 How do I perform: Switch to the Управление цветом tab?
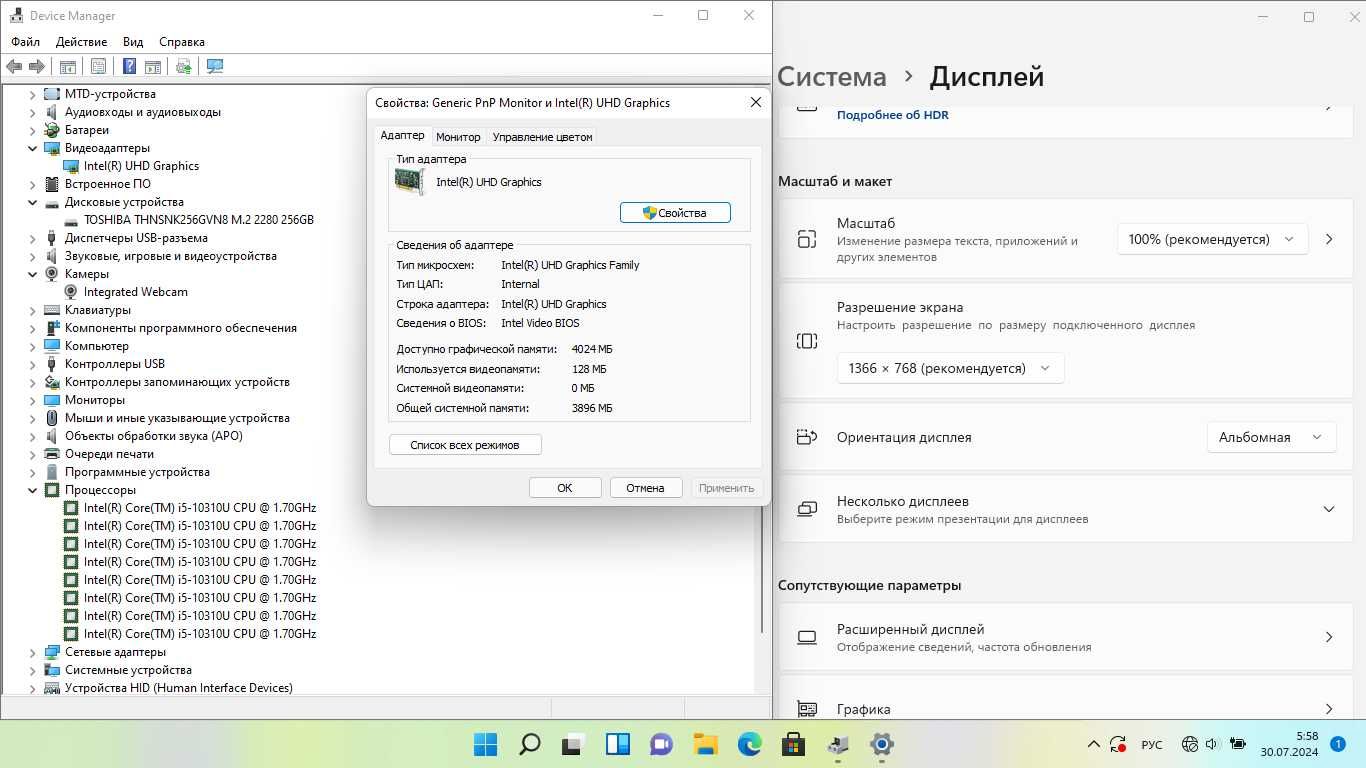tap(543, 137)
